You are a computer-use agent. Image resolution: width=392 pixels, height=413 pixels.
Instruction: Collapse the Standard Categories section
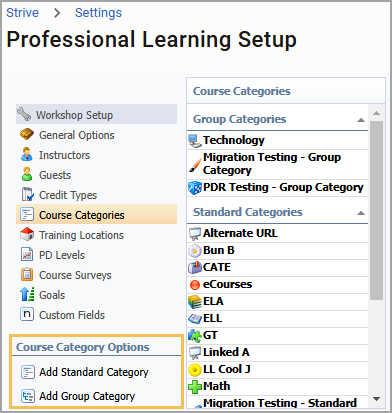pyautogui.click(x=361, y=213)
